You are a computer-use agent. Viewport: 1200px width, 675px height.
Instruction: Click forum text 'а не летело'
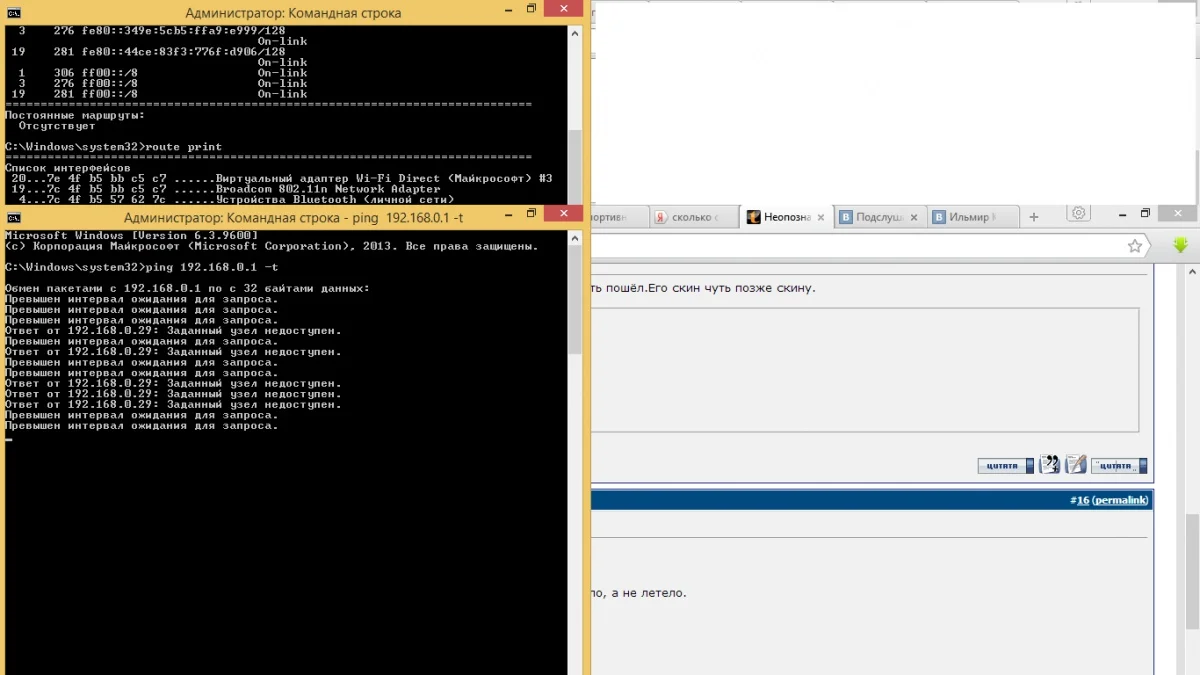coord(648,593)
